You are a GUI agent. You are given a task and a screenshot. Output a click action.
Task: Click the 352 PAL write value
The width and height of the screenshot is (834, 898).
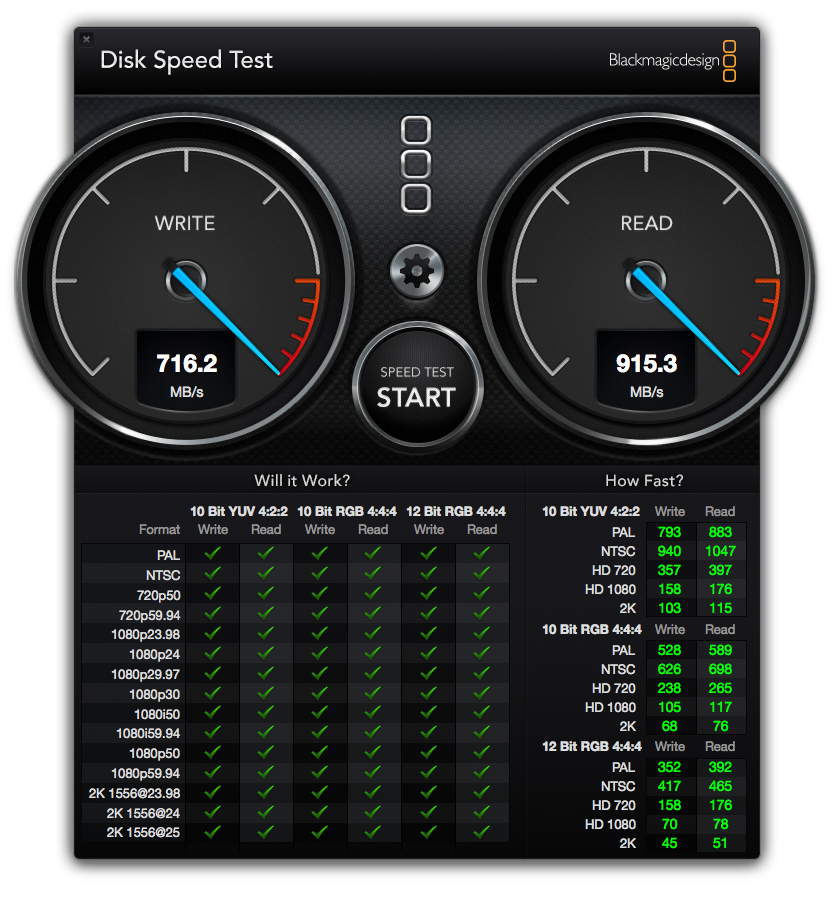pyautogui.click(x=670, y=767)
